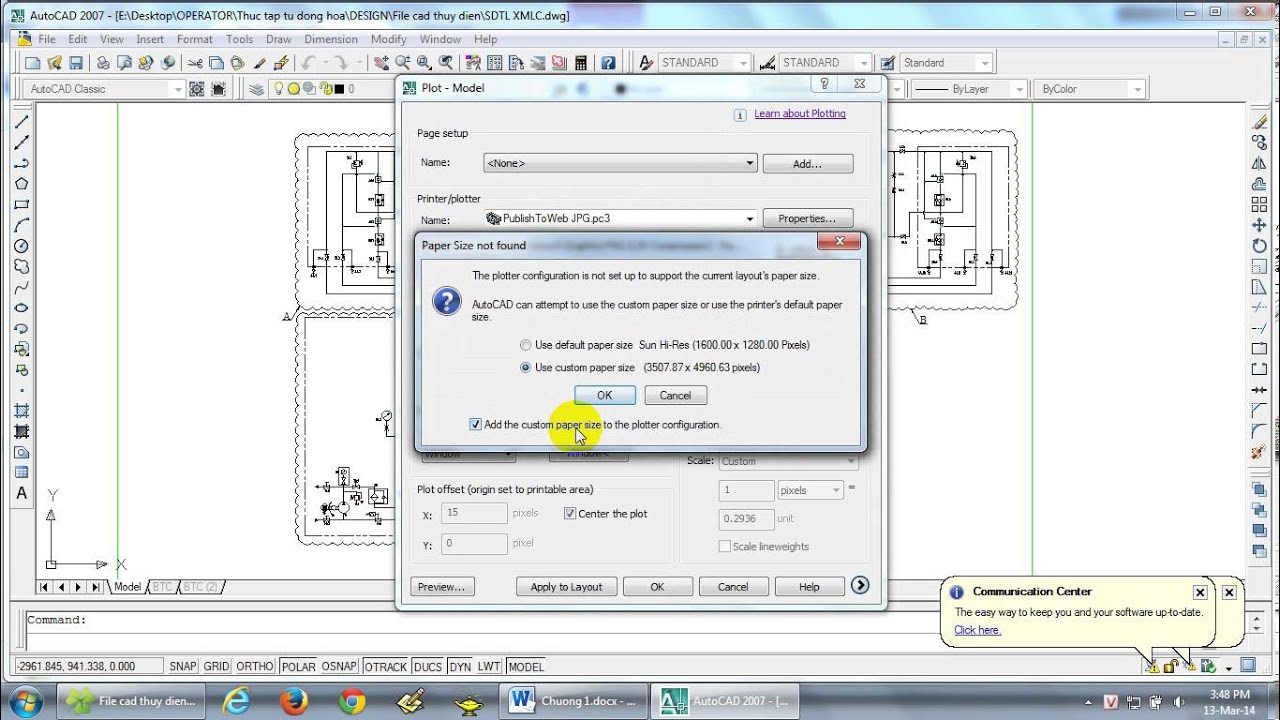Click the Explode modify tool

1260,452
